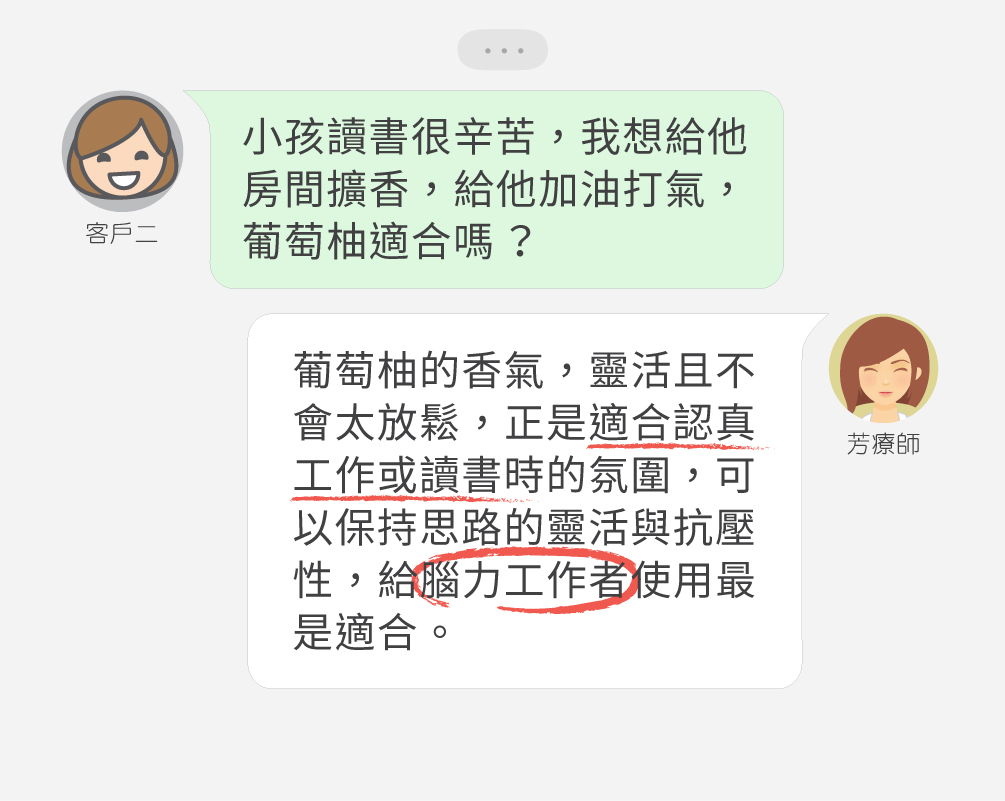Image resolution: width=1005 pixels, height=801 pixels.
Task: Click 小孩讀書很辛苦 in the green bubble
Action: tap(388, 137)
